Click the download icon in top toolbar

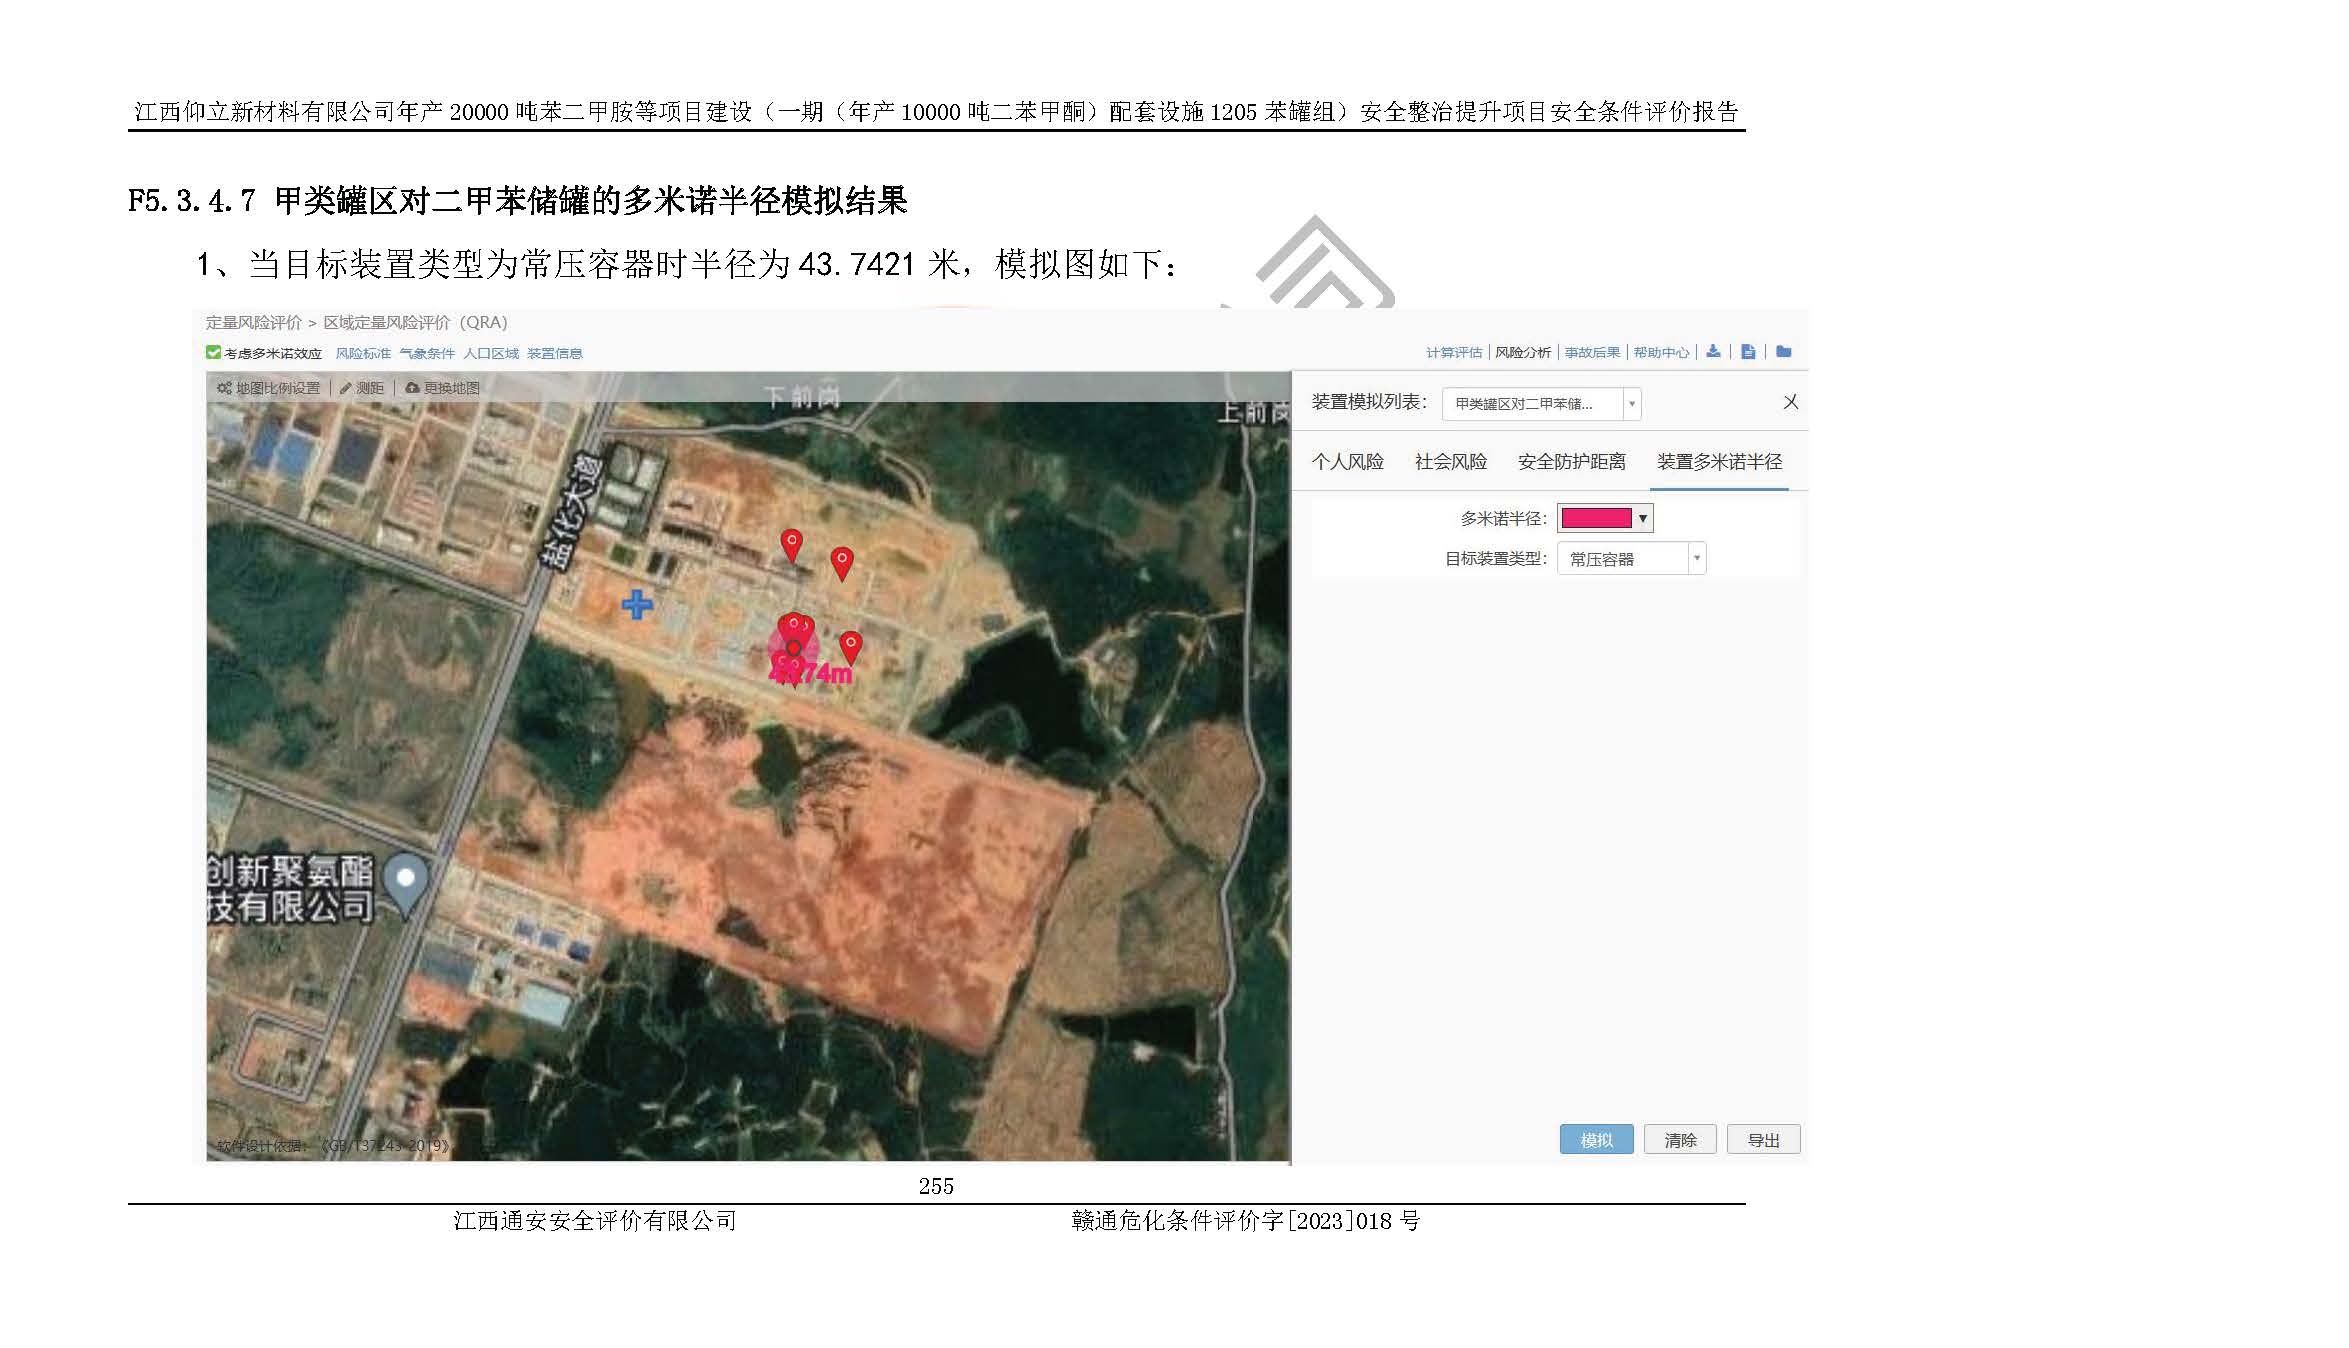tap(1713, 352)
